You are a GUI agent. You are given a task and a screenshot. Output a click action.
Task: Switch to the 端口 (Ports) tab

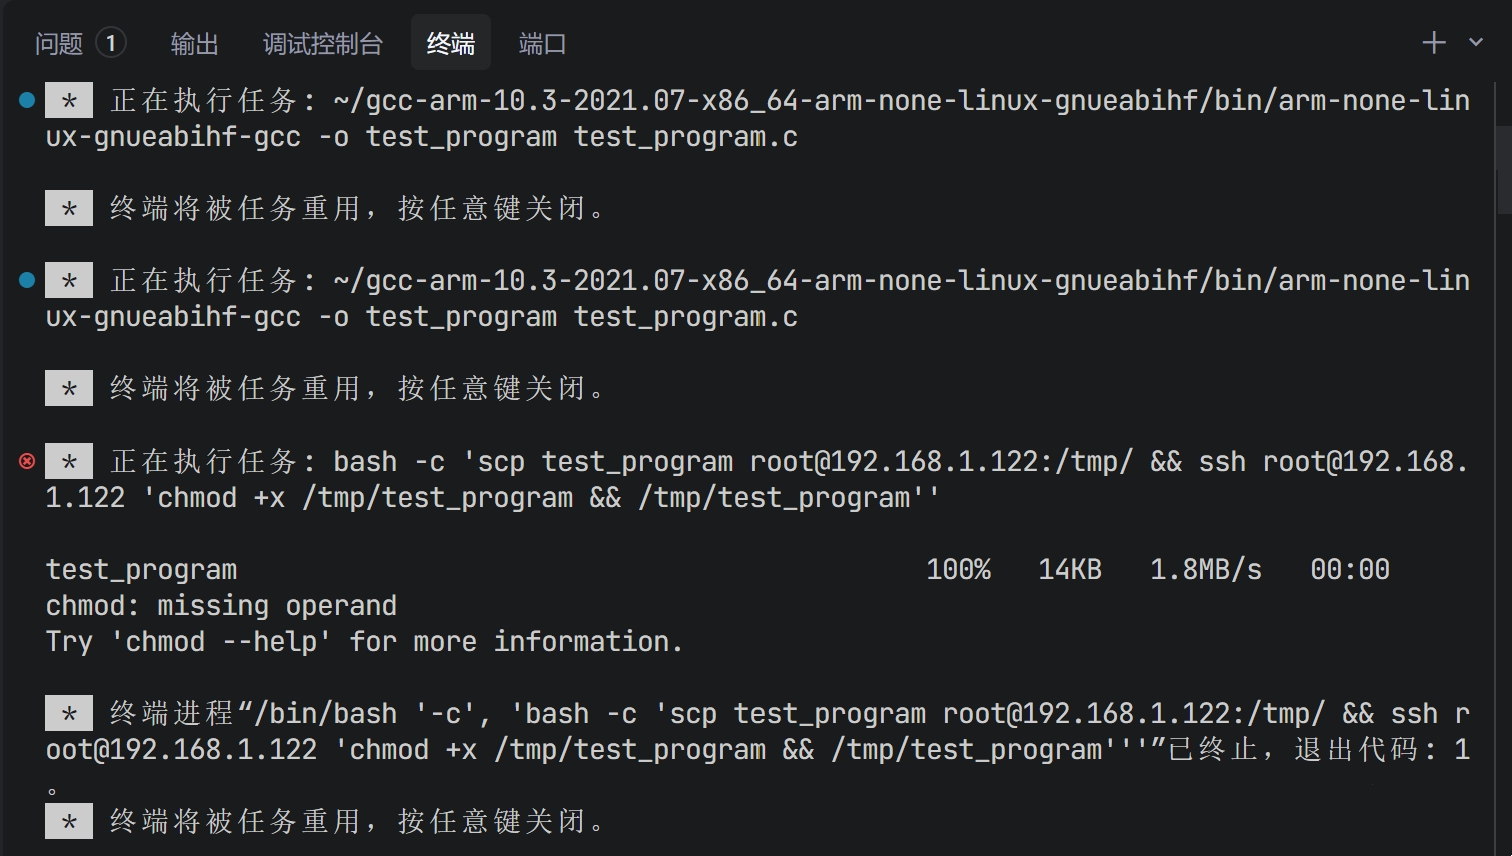pyautogui.click(x=542, y=44)
